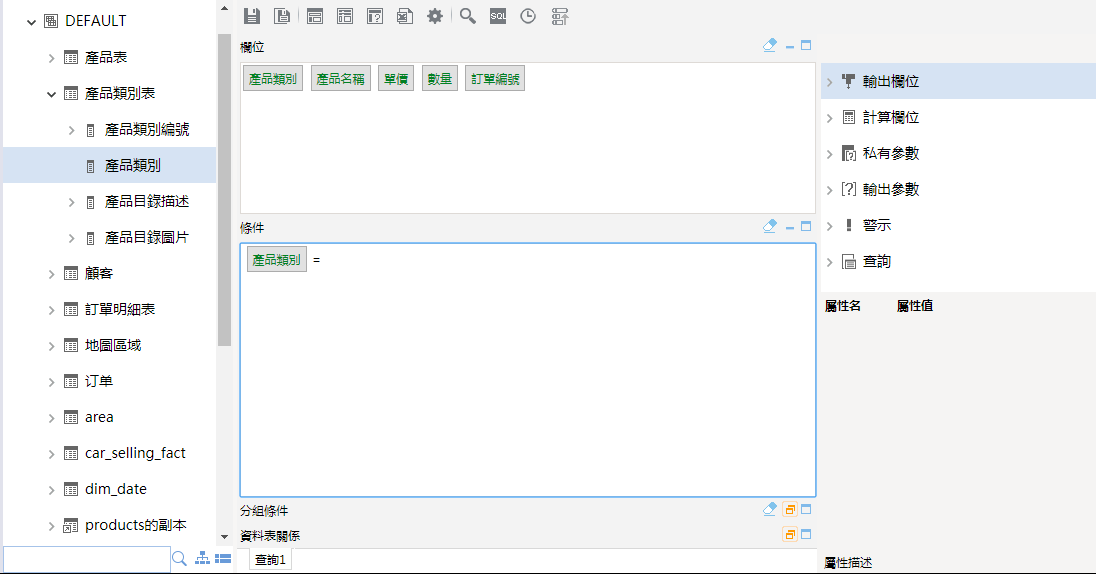
Task: Maximize the 條件 panel
Action: [x=806, y=226]
